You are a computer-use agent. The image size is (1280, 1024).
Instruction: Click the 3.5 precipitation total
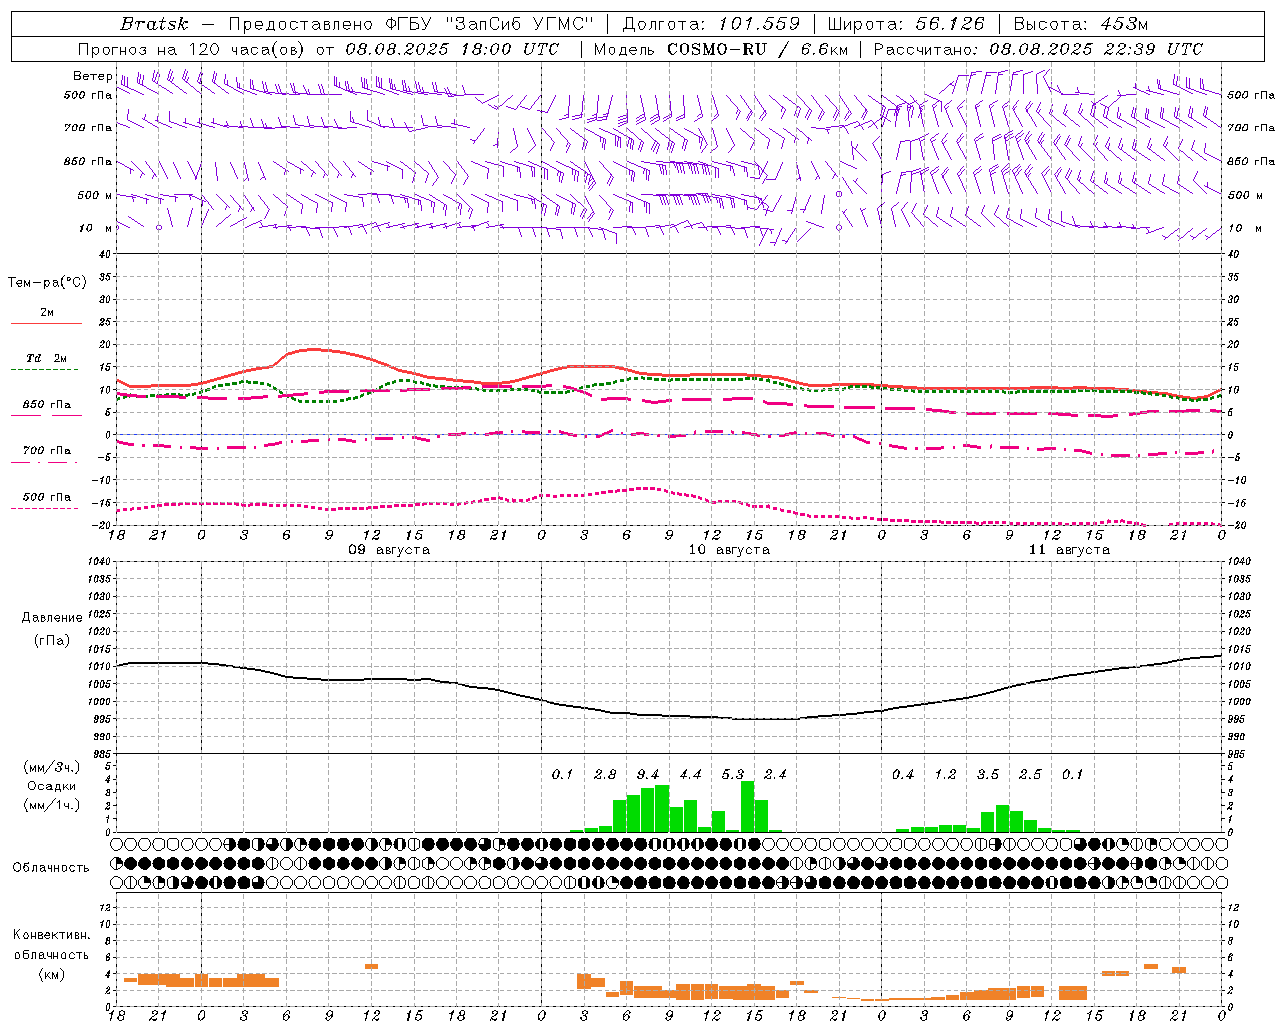coord(988,774)
